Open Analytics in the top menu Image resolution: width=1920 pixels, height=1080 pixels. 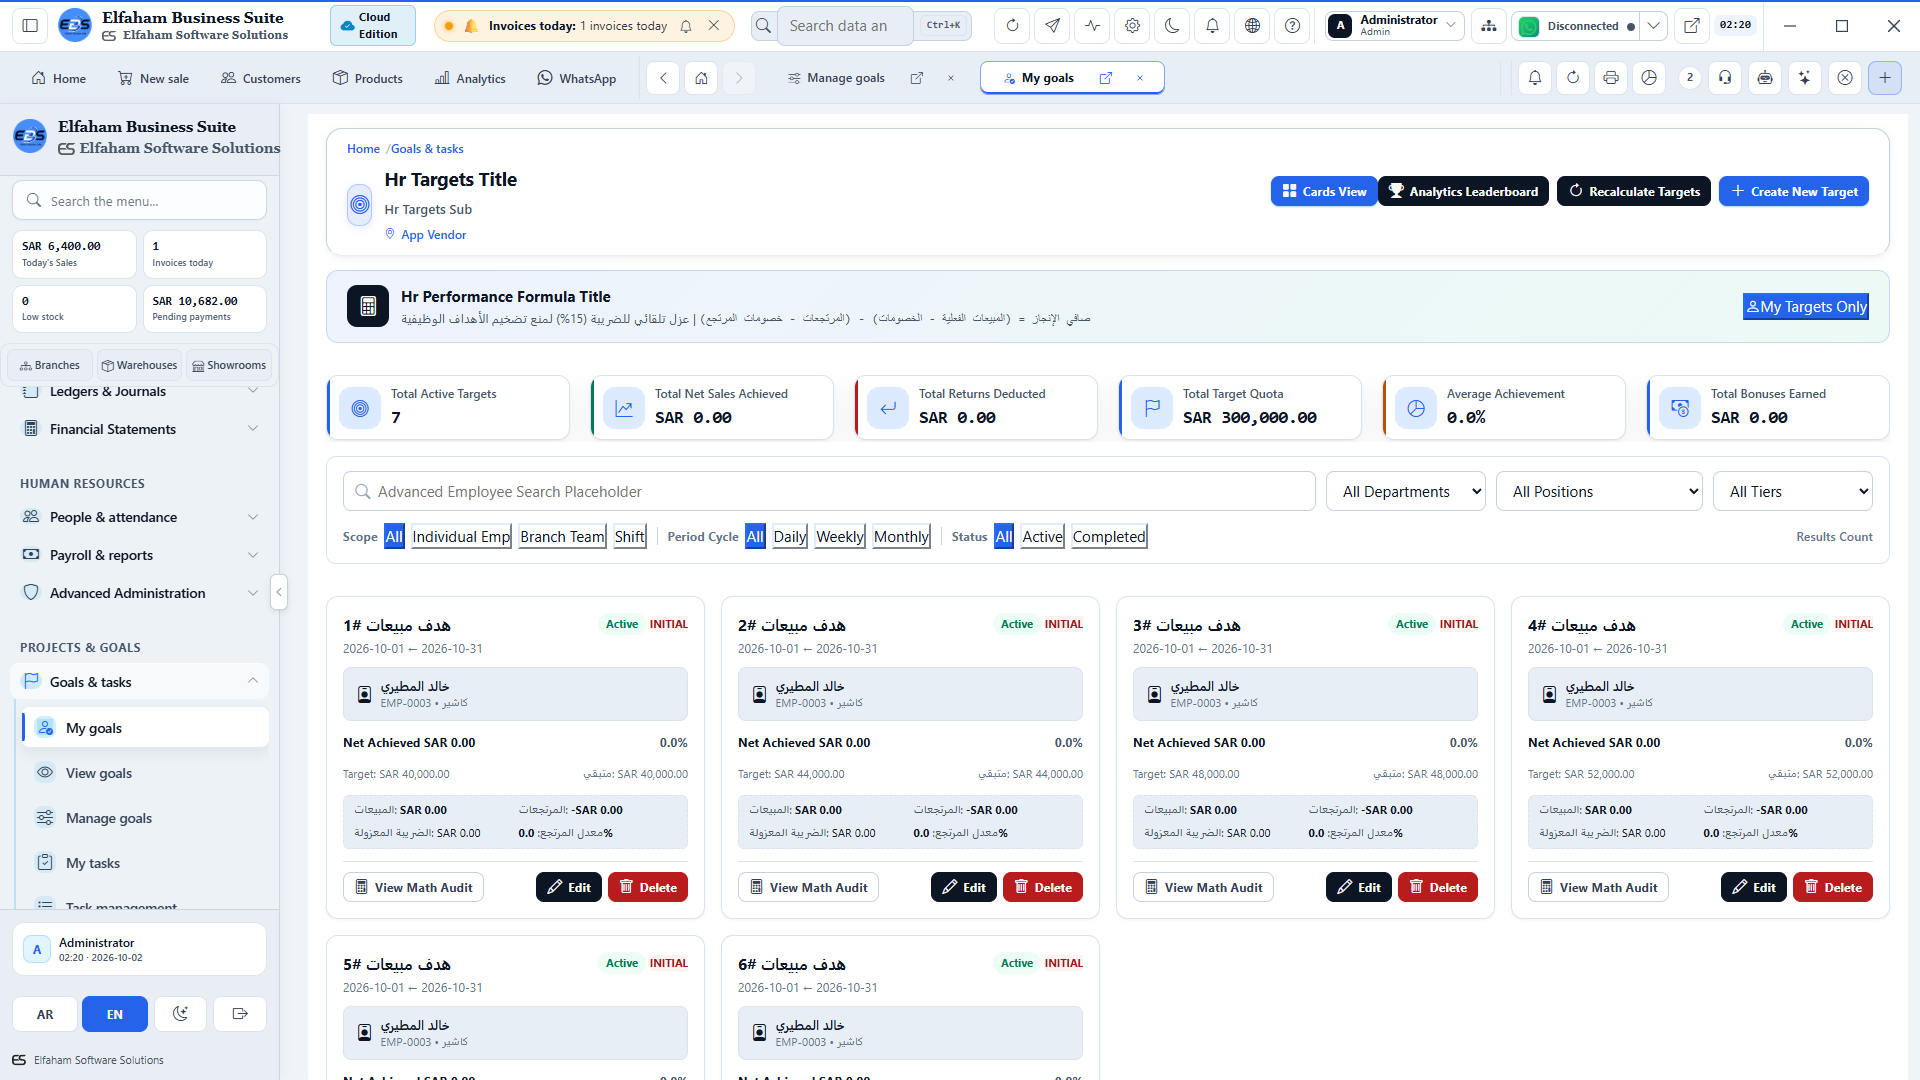[x=470, y=78]
